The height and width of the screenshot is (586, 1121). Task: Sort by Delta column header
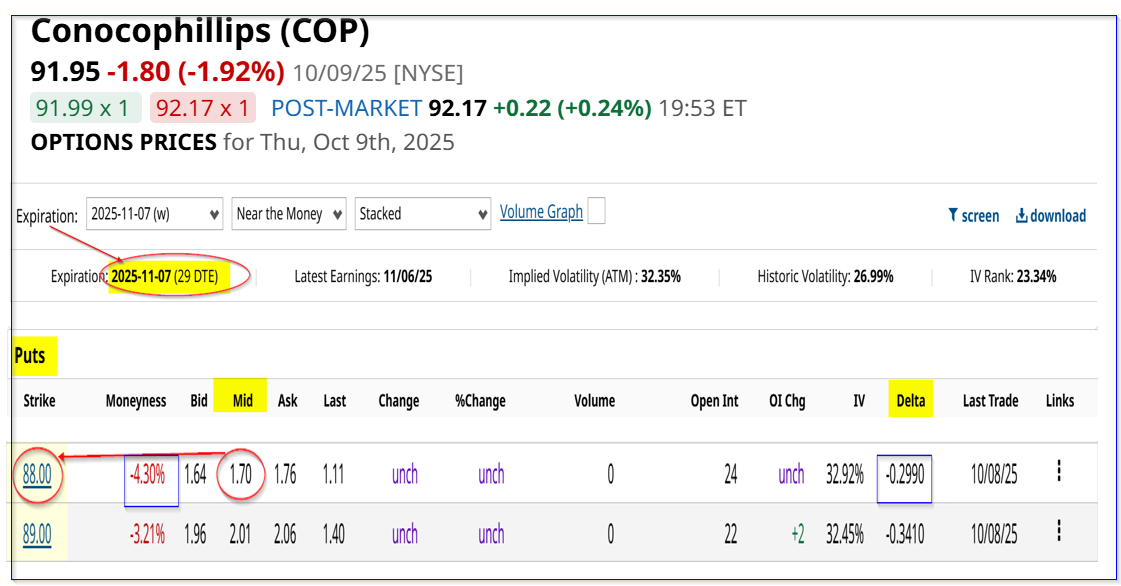click(909, 401)
